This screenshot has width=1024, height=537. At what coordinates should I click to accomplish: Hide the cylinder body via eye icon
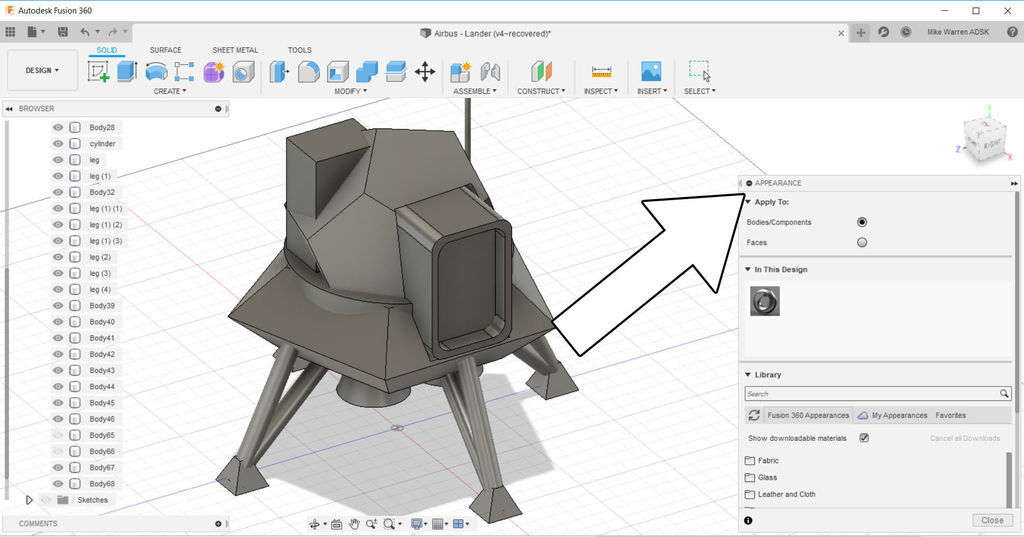coord(58,144)
